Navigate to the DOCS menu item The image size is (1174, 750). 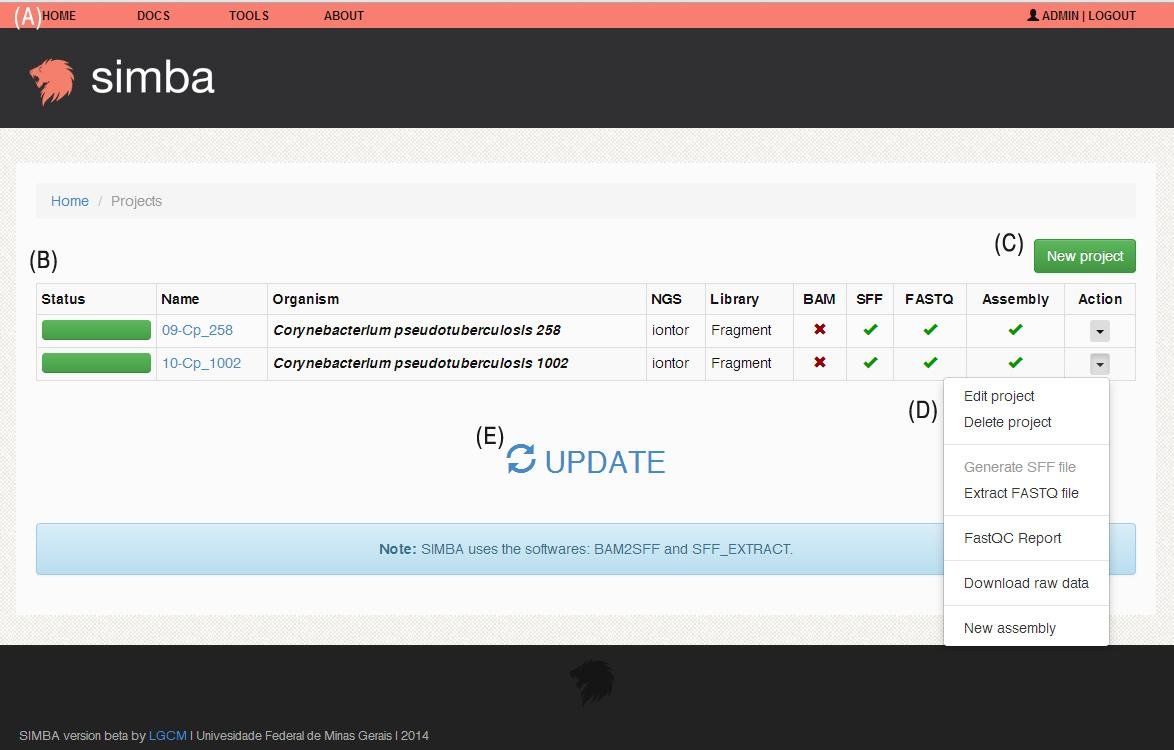[x=153, y=15]
